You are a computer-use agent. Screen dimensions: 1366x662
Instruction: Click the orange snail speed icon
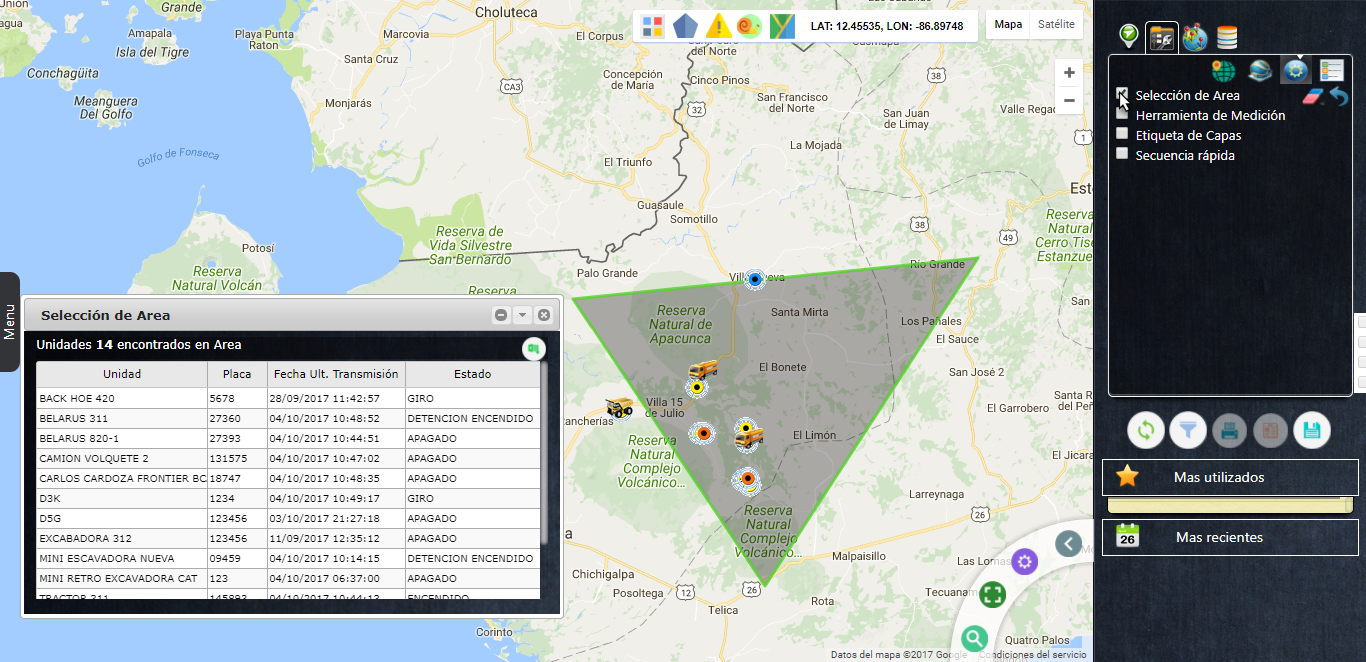tap(749, 26)
